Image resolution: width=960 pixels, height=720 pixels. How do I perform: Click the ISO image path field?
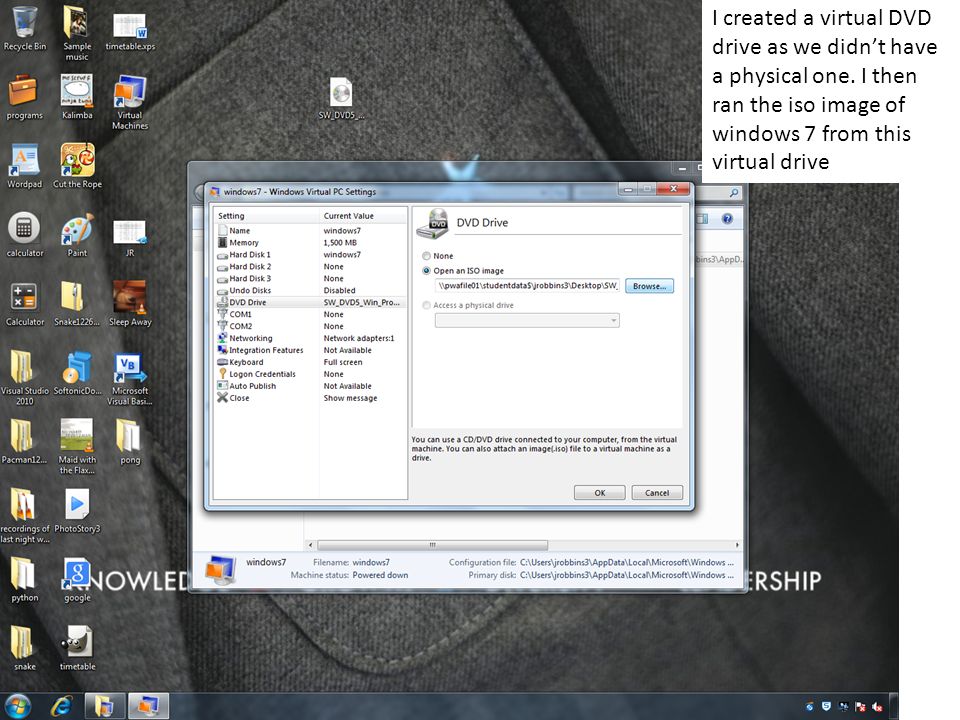pos(527,285)
